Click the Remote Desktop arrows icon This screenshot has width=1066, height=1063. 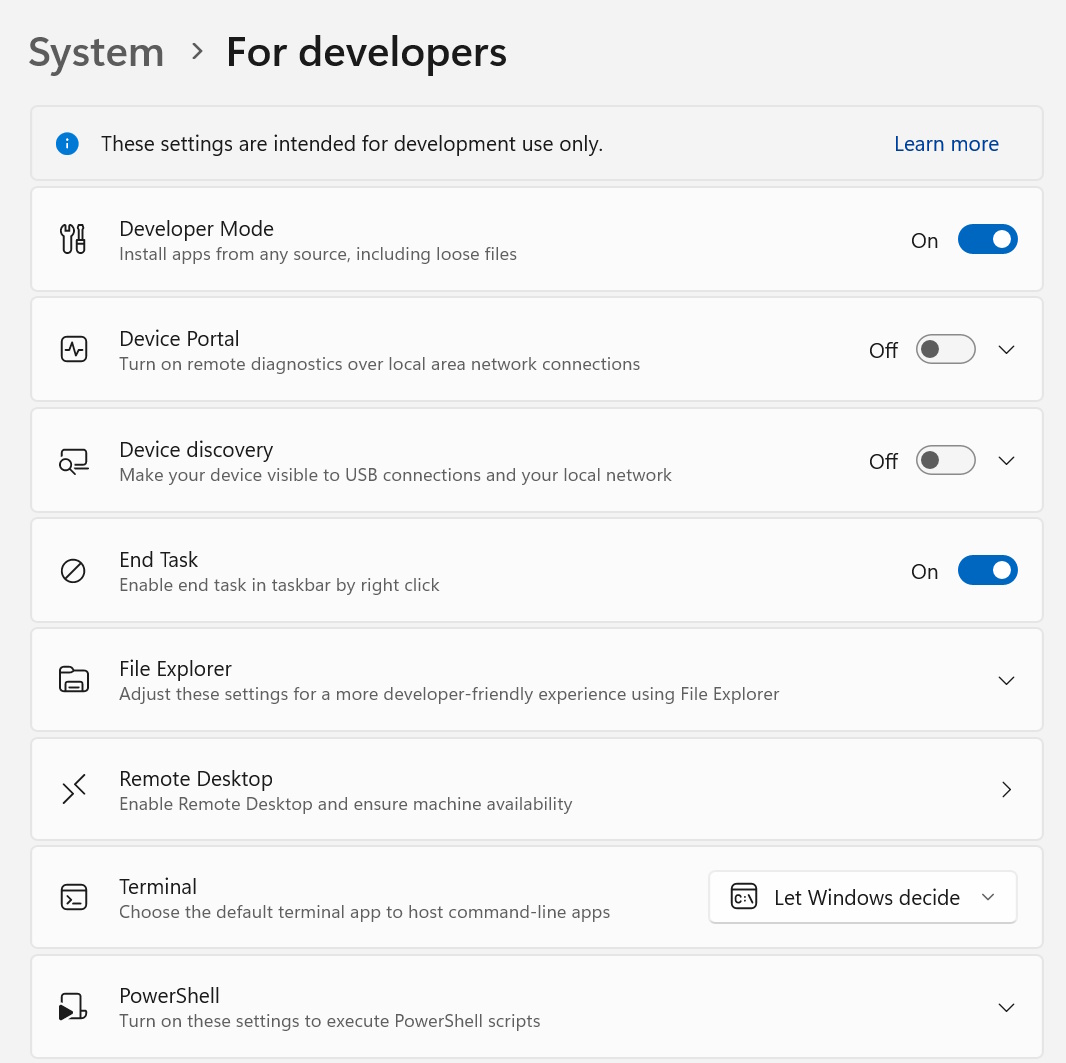(x=73, y=789)
